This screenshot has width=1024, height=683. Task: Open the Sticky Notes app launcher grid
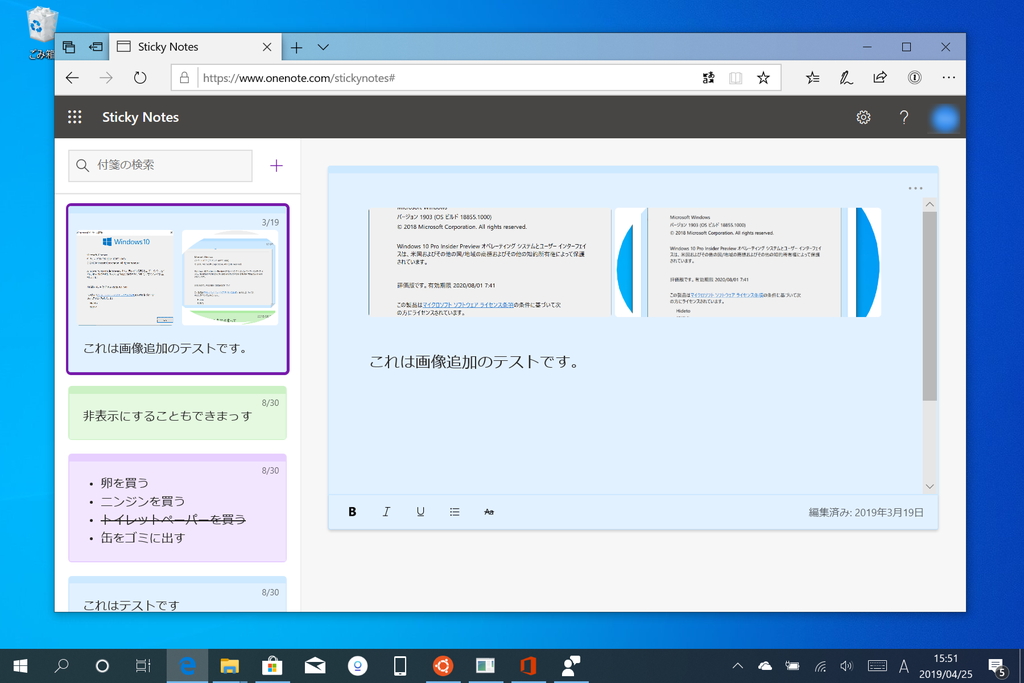(x=74, y=117)
